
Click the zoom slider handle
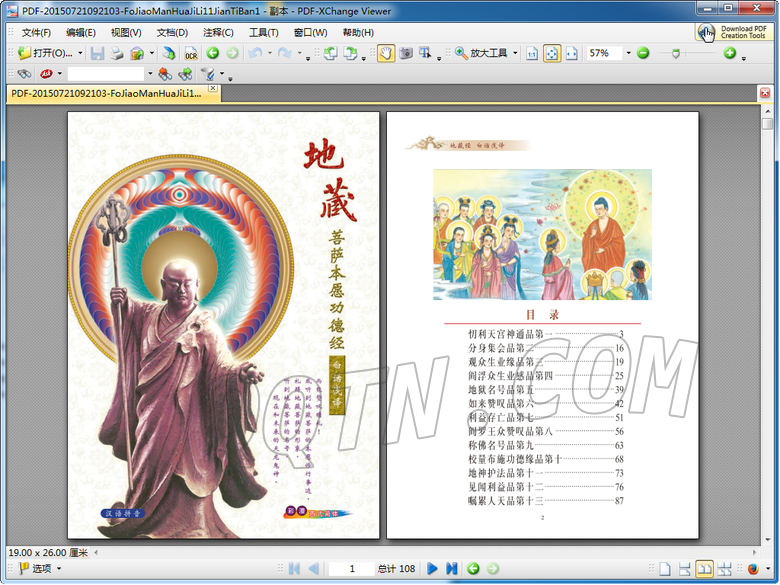[x=675, y=53]
